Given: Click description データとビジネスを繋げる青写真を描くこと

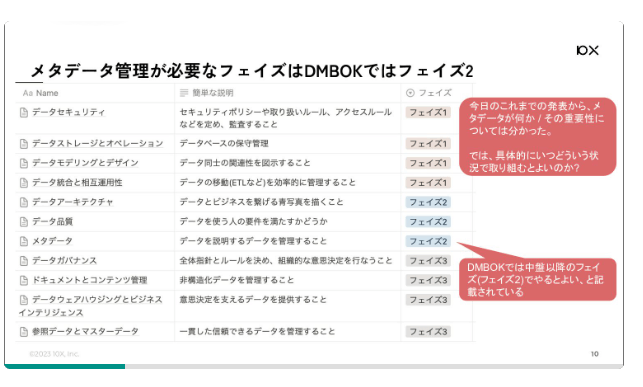Looking at the screenshot, I should [261, 202].
